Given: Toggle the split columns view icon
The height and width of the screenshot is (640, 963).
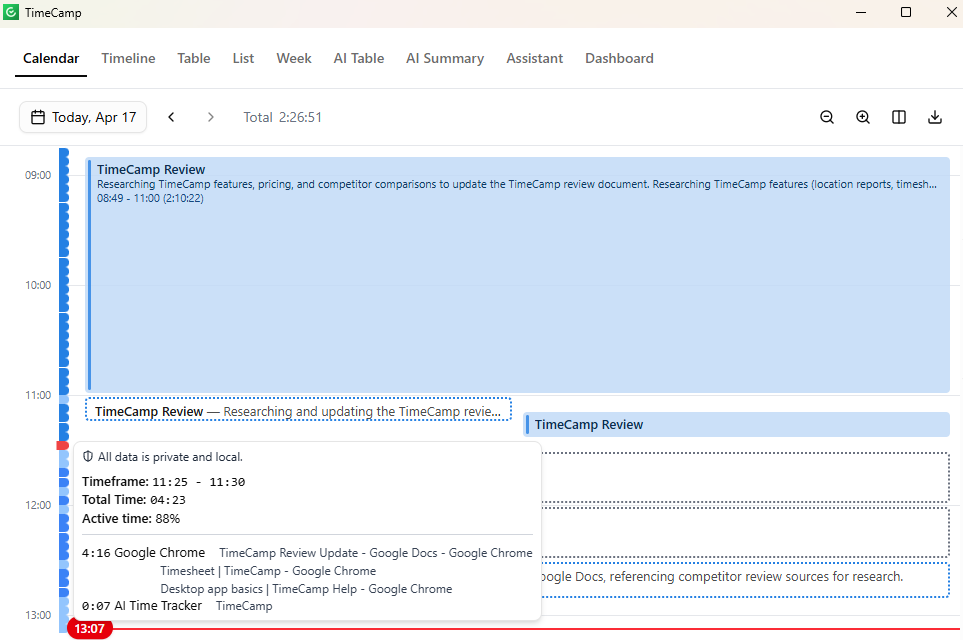Looking at the screenshot, I should 899,117.
